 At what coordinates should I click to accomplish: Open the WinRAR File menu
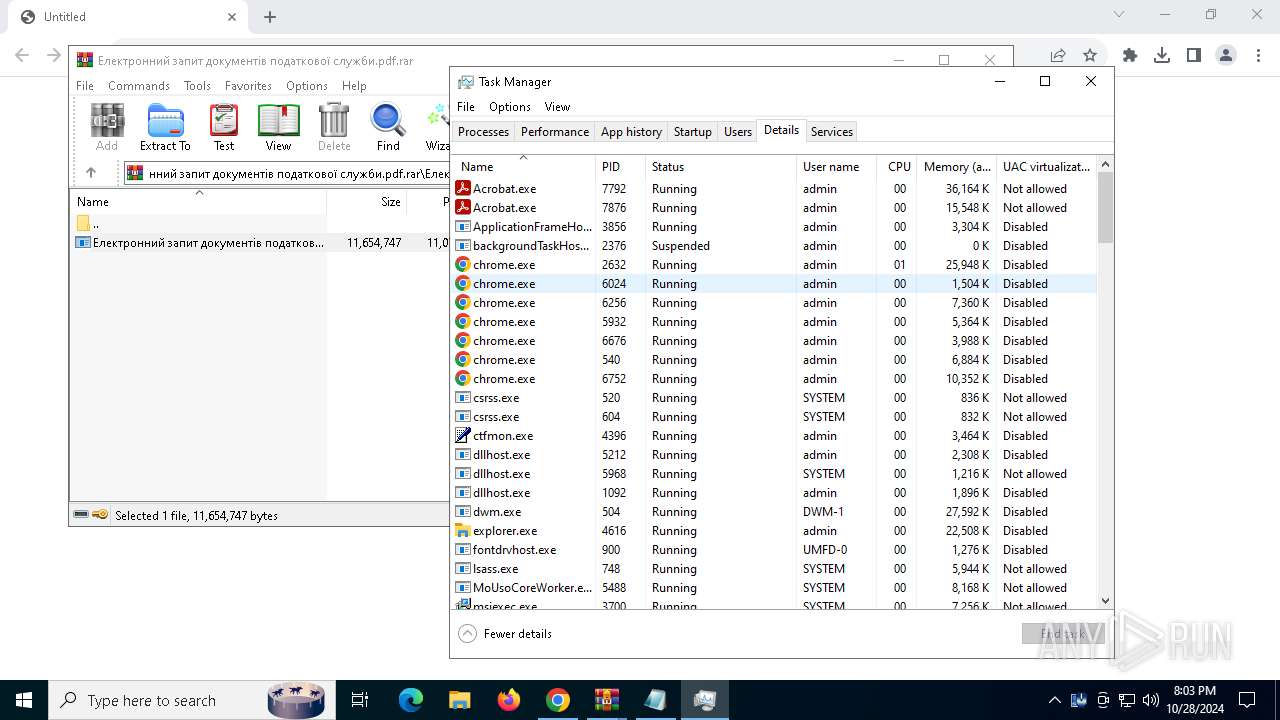pos(85,86)
